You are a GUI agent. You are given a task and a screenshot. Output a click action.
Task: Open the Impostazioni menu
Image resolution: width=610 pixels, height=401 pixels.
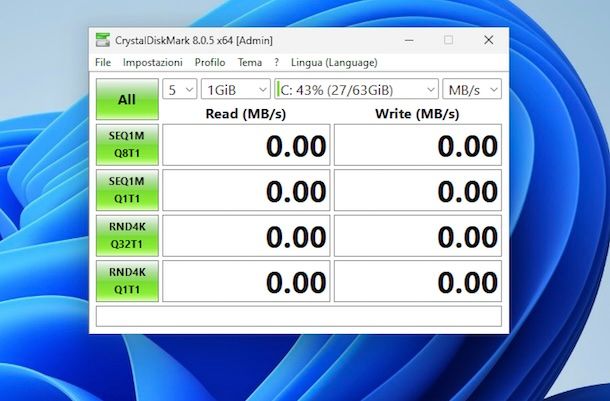pos(152,62)
